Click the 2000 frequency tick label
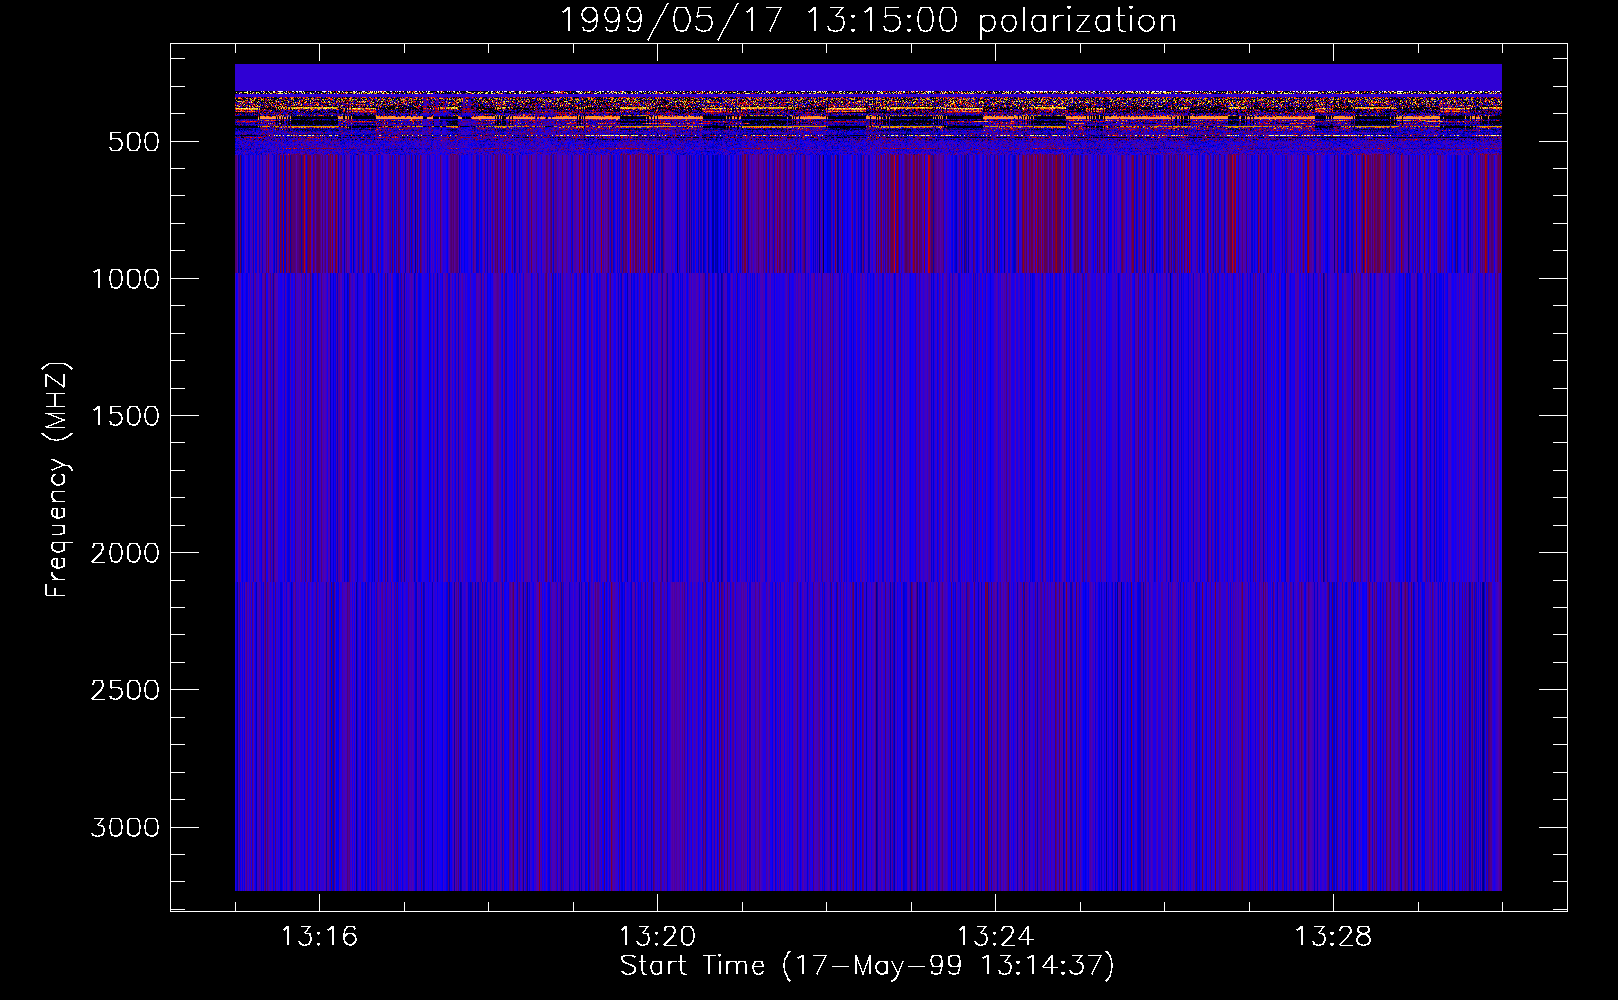The height and width of the screenshot is (1000, 1618). [x=125, y=553]
